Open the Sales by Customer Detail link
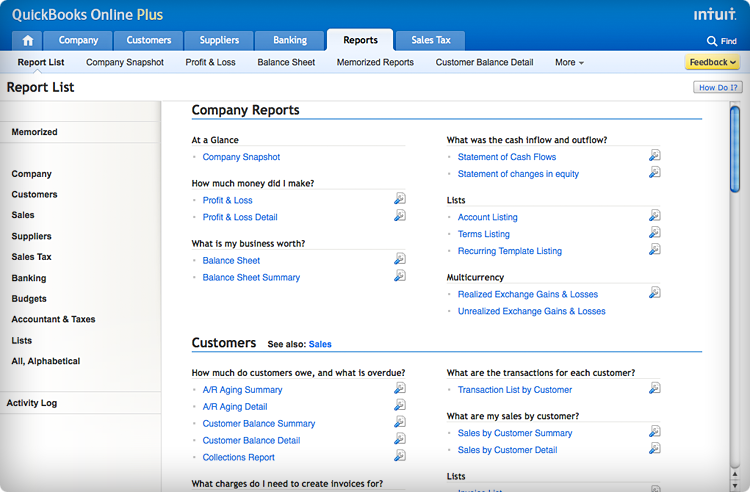Image resolution: width=750 pixels, height=492 pixels. click(x=507, y=450)
